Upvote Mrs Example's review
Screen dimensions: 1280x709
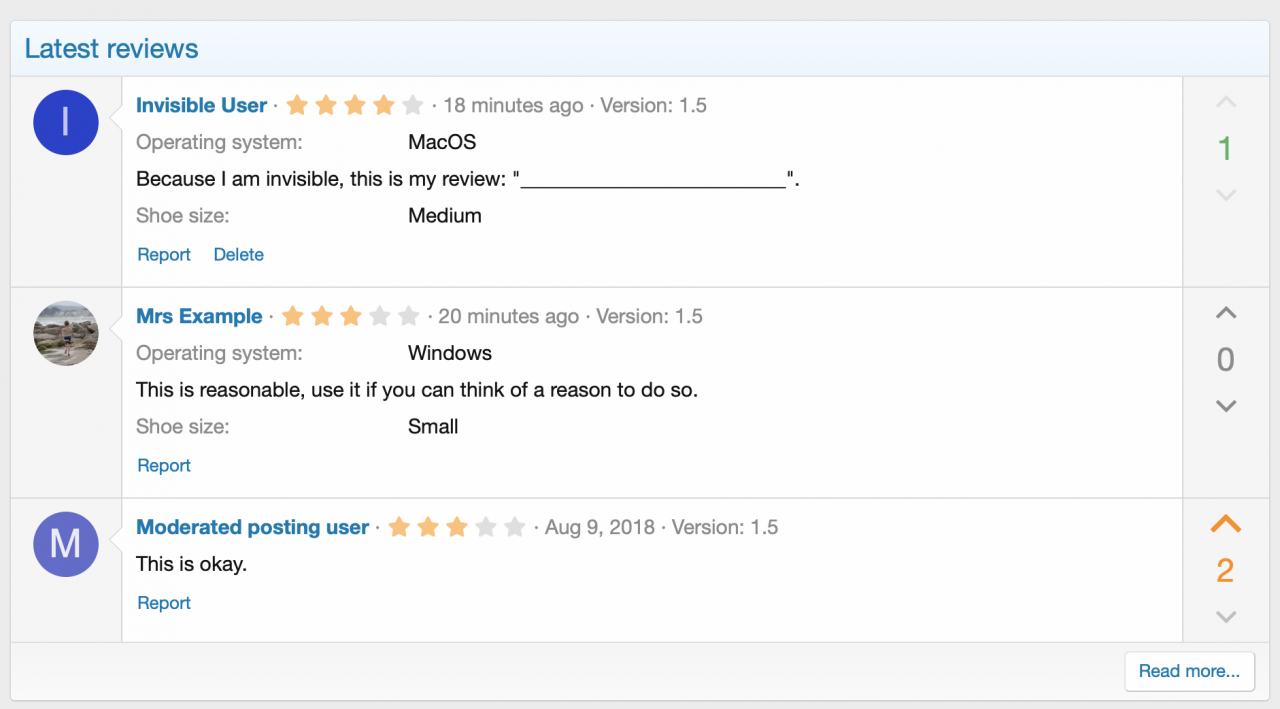(1225, 313)
